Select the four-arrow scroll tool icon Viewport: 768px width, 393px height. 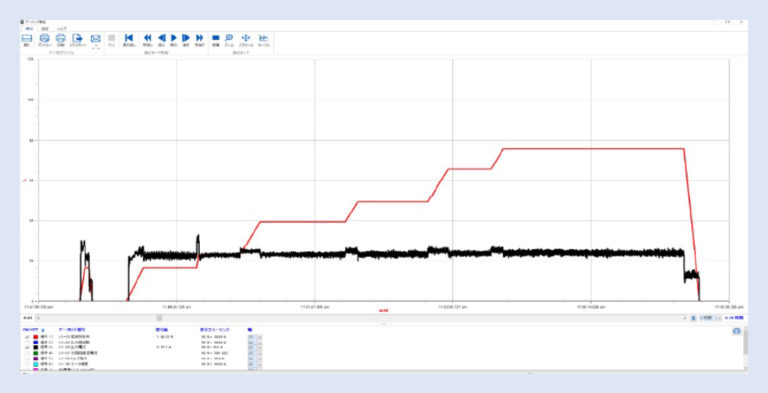tap(246, 38)
